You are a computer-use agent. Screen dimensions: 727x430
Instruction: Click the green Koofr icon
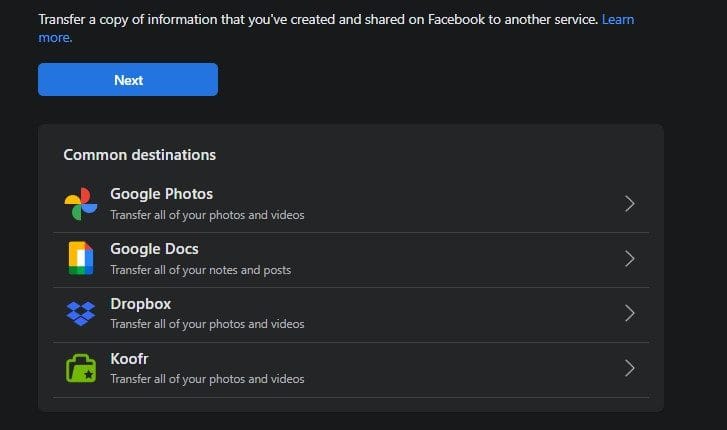(x=80, y=368)
